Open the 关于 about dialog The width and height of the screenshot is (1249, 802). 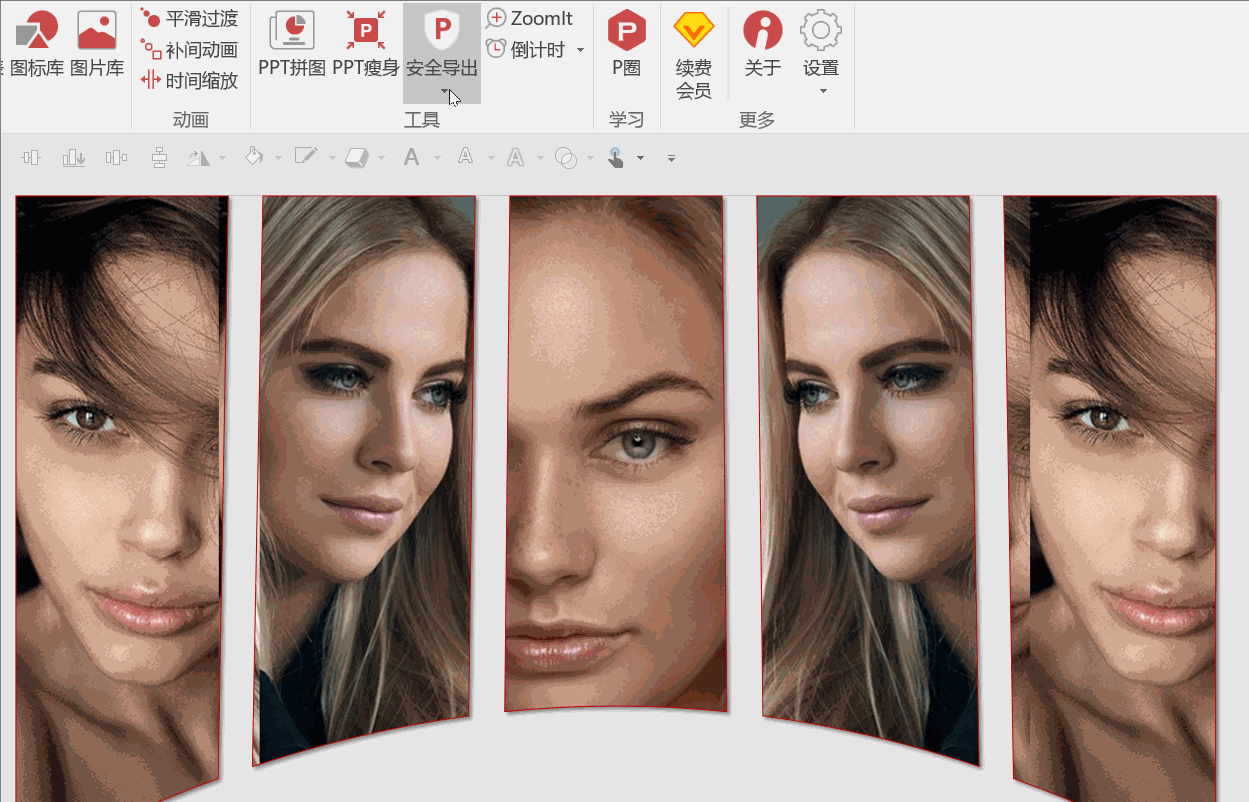pyautogui.click(x=763, y=45)
